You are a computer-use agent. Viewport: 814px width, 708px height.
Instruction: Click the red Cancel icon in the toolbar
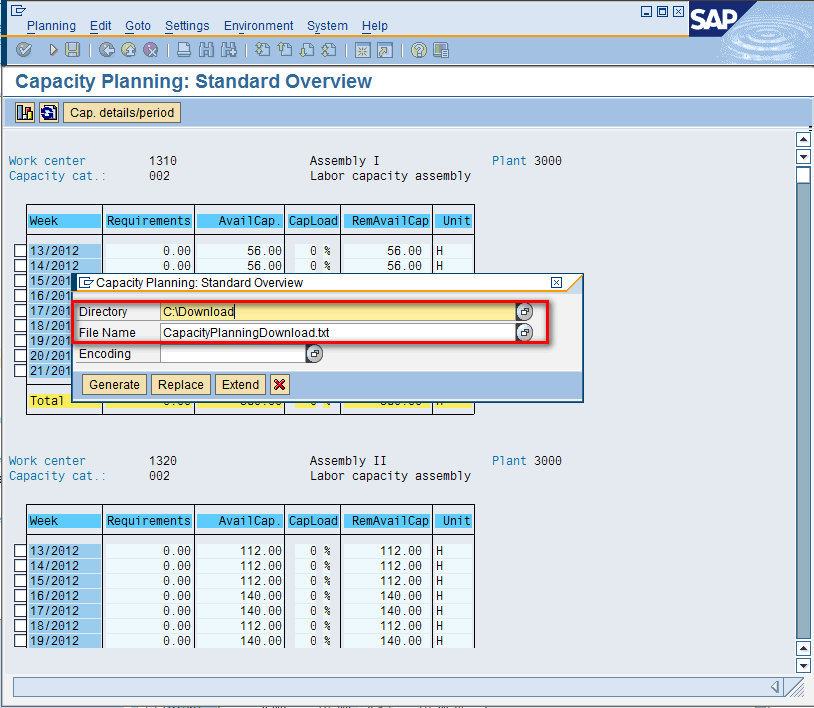pyautogui.click(x=150, y=50)
